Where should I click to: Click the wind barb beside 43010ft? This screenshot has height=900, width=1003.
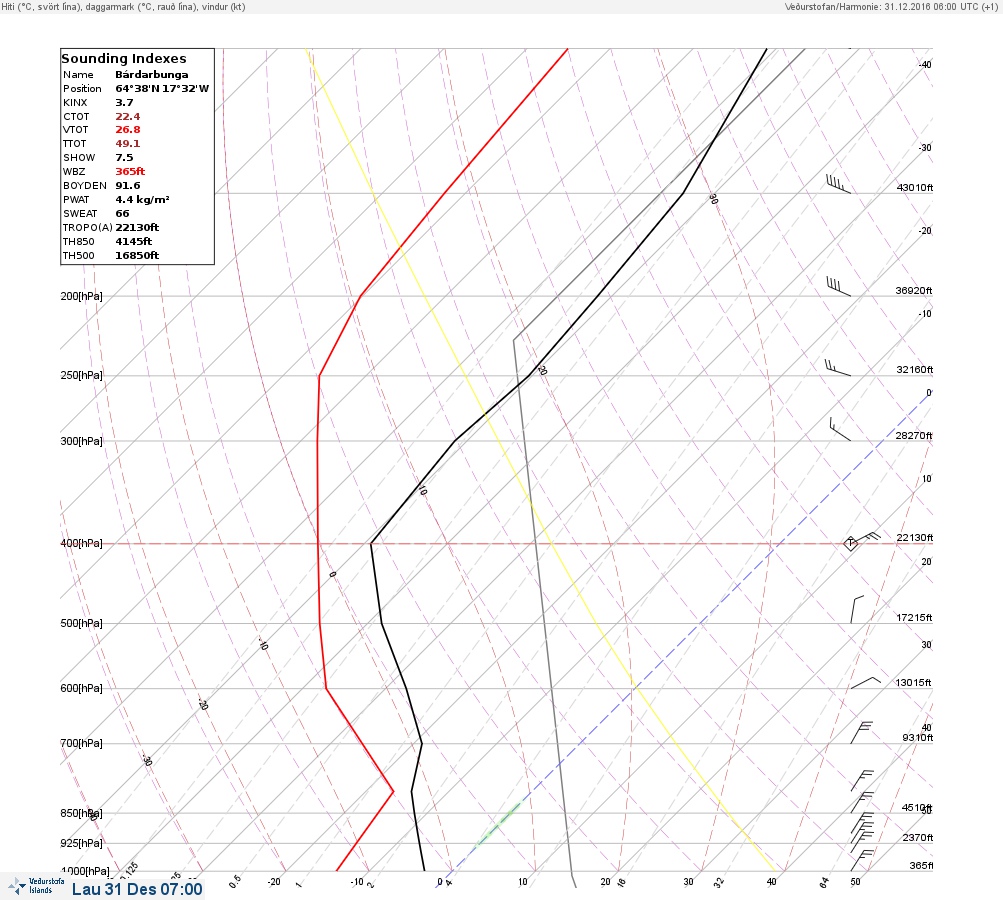pos(838,184)
